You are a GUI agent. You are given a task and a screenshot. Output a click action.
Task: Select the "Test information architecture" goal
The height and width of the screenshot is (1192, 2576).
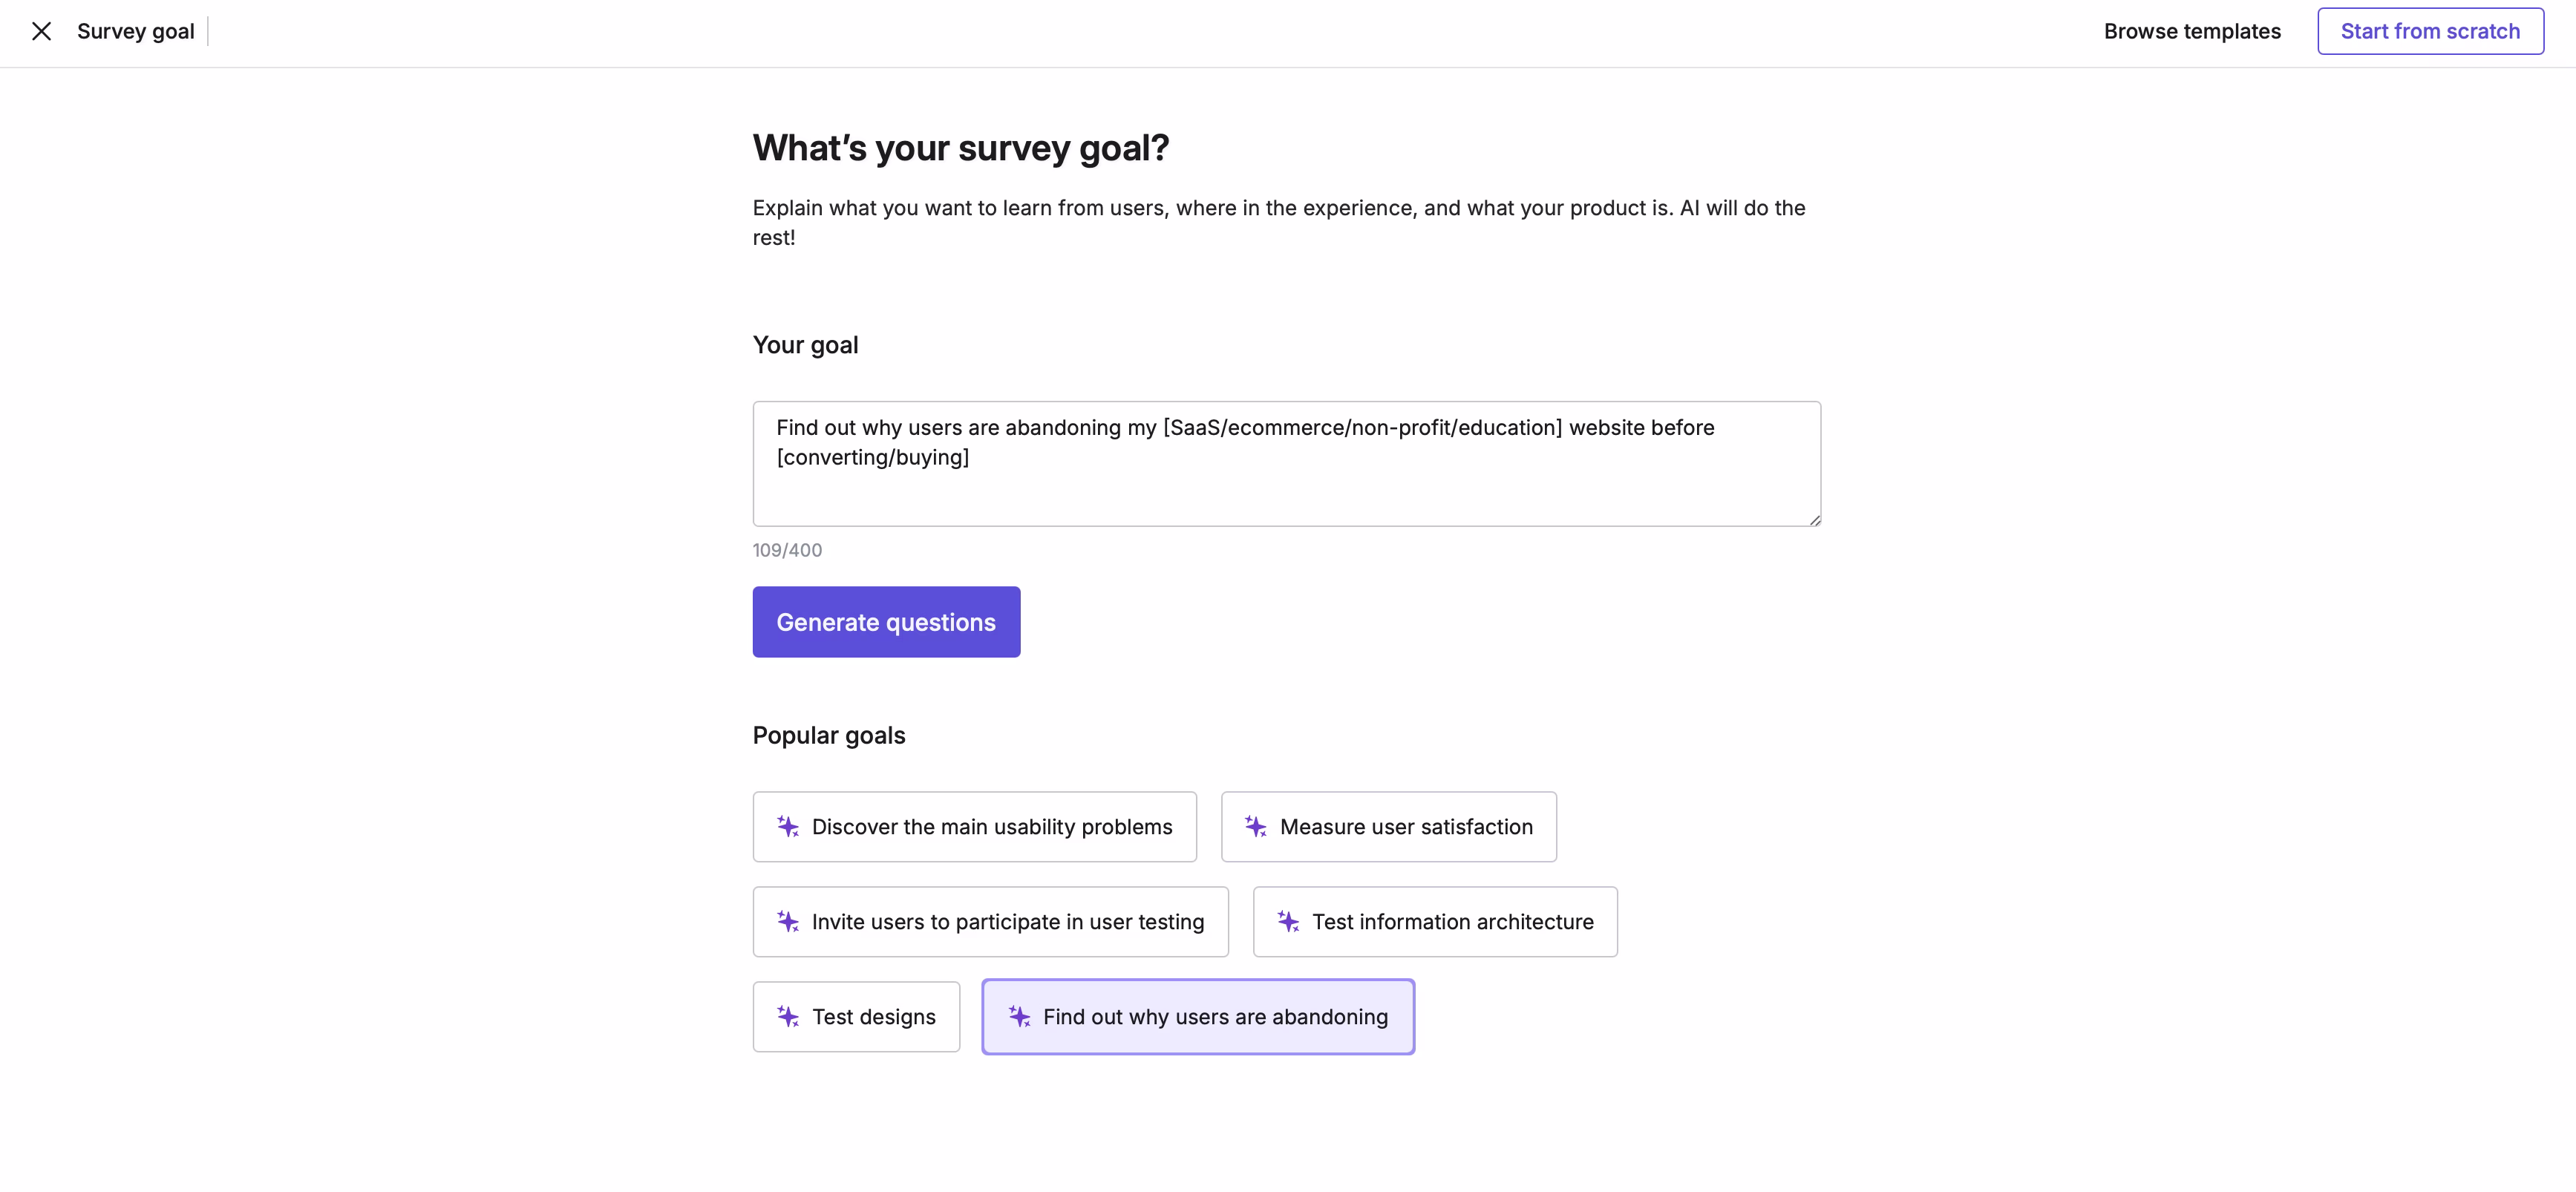point(1435,922)
